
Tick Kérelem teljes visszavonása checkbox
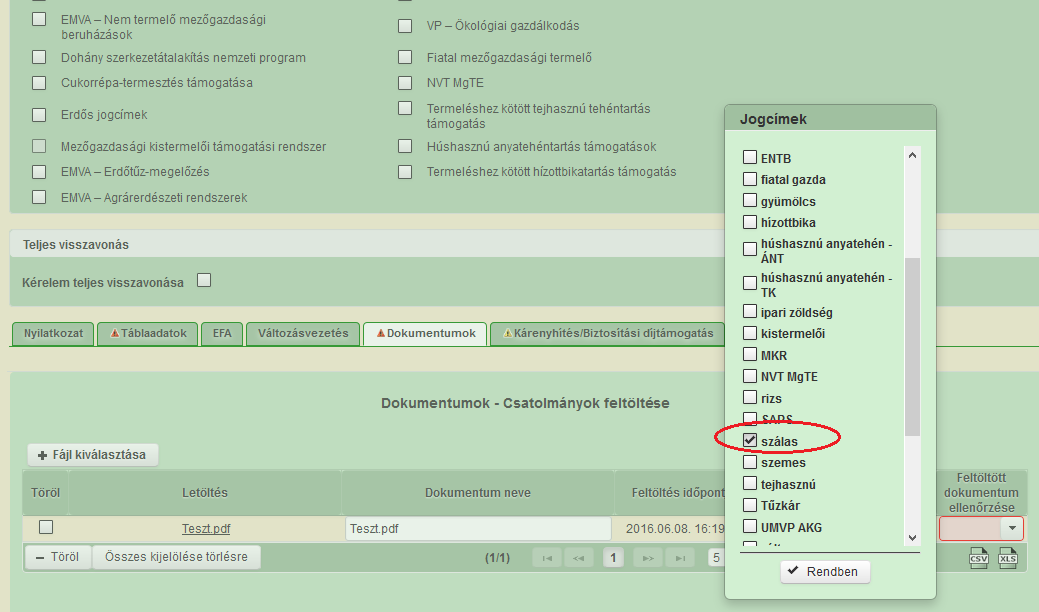pyautogui.click(x=204, y=280)
